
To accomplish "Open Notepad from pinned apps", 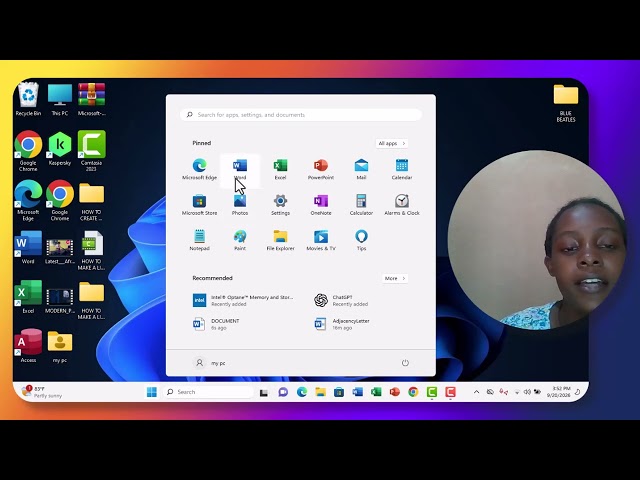I will pyautogui.click(x=199, y=240).
